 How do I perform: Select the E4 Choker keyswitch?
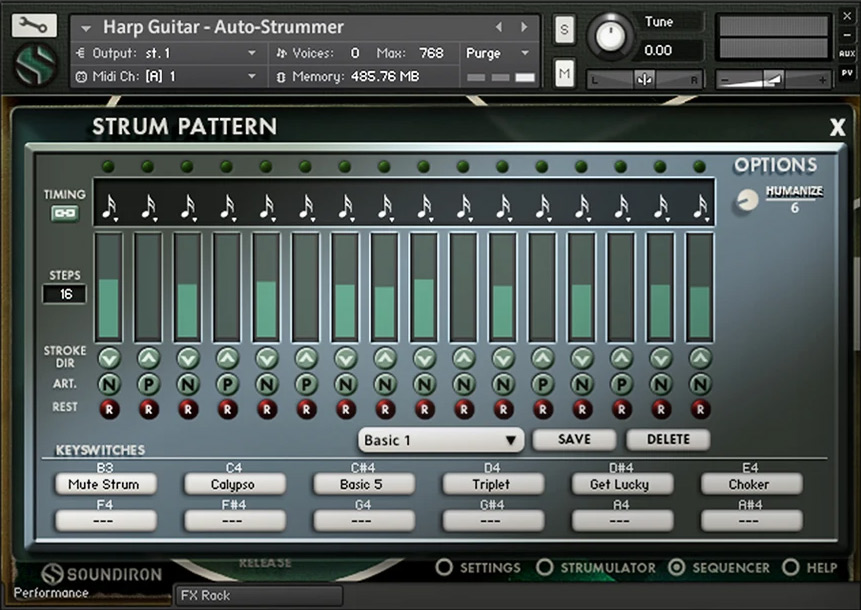(x=751, y=484)
